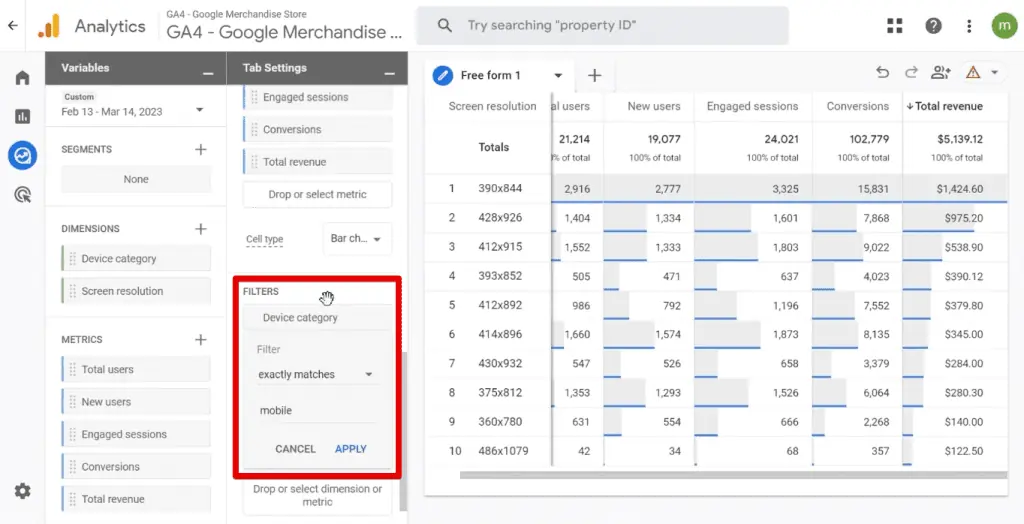Minimize the Variables panel

coord(208,73)
